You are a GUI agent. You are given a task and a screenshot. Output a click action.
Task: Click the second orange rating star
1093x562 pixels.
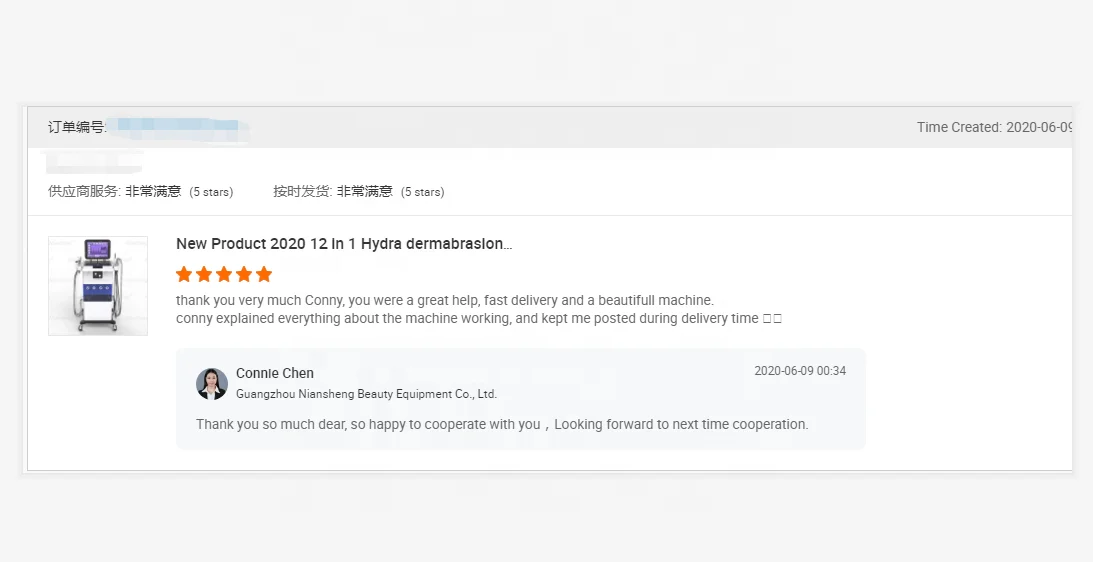click(204, 274)
